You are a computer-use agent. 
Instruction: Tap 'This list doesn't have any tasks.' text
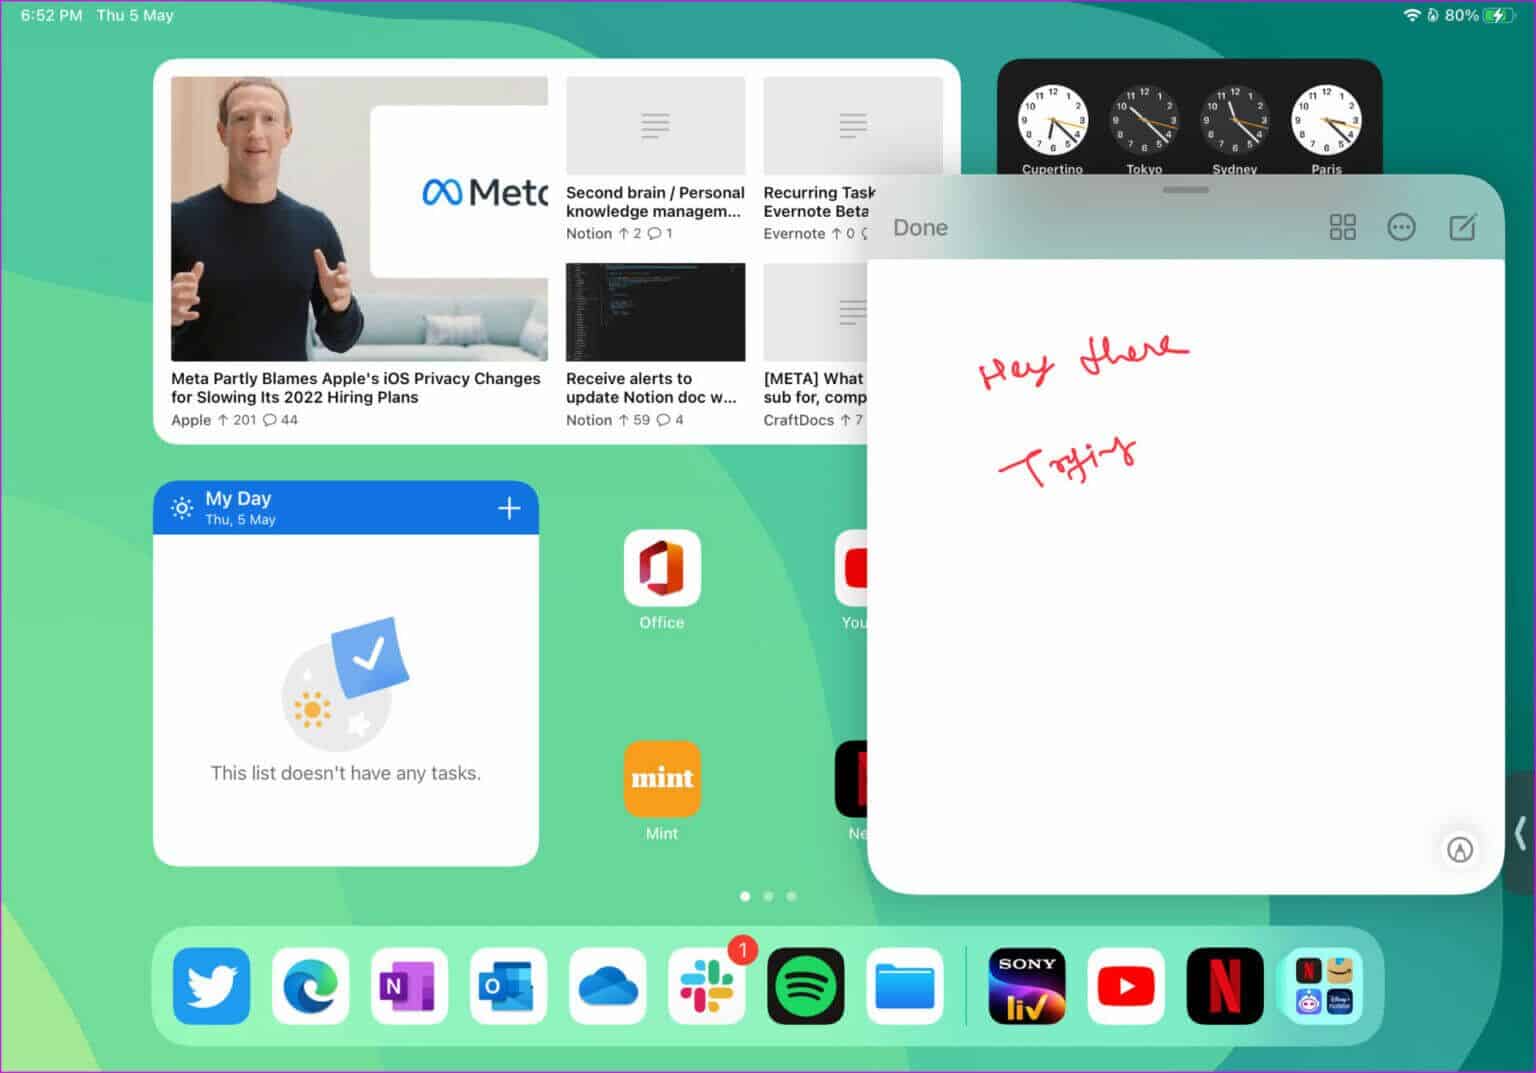pyautogui.click(x=346, y=773)
